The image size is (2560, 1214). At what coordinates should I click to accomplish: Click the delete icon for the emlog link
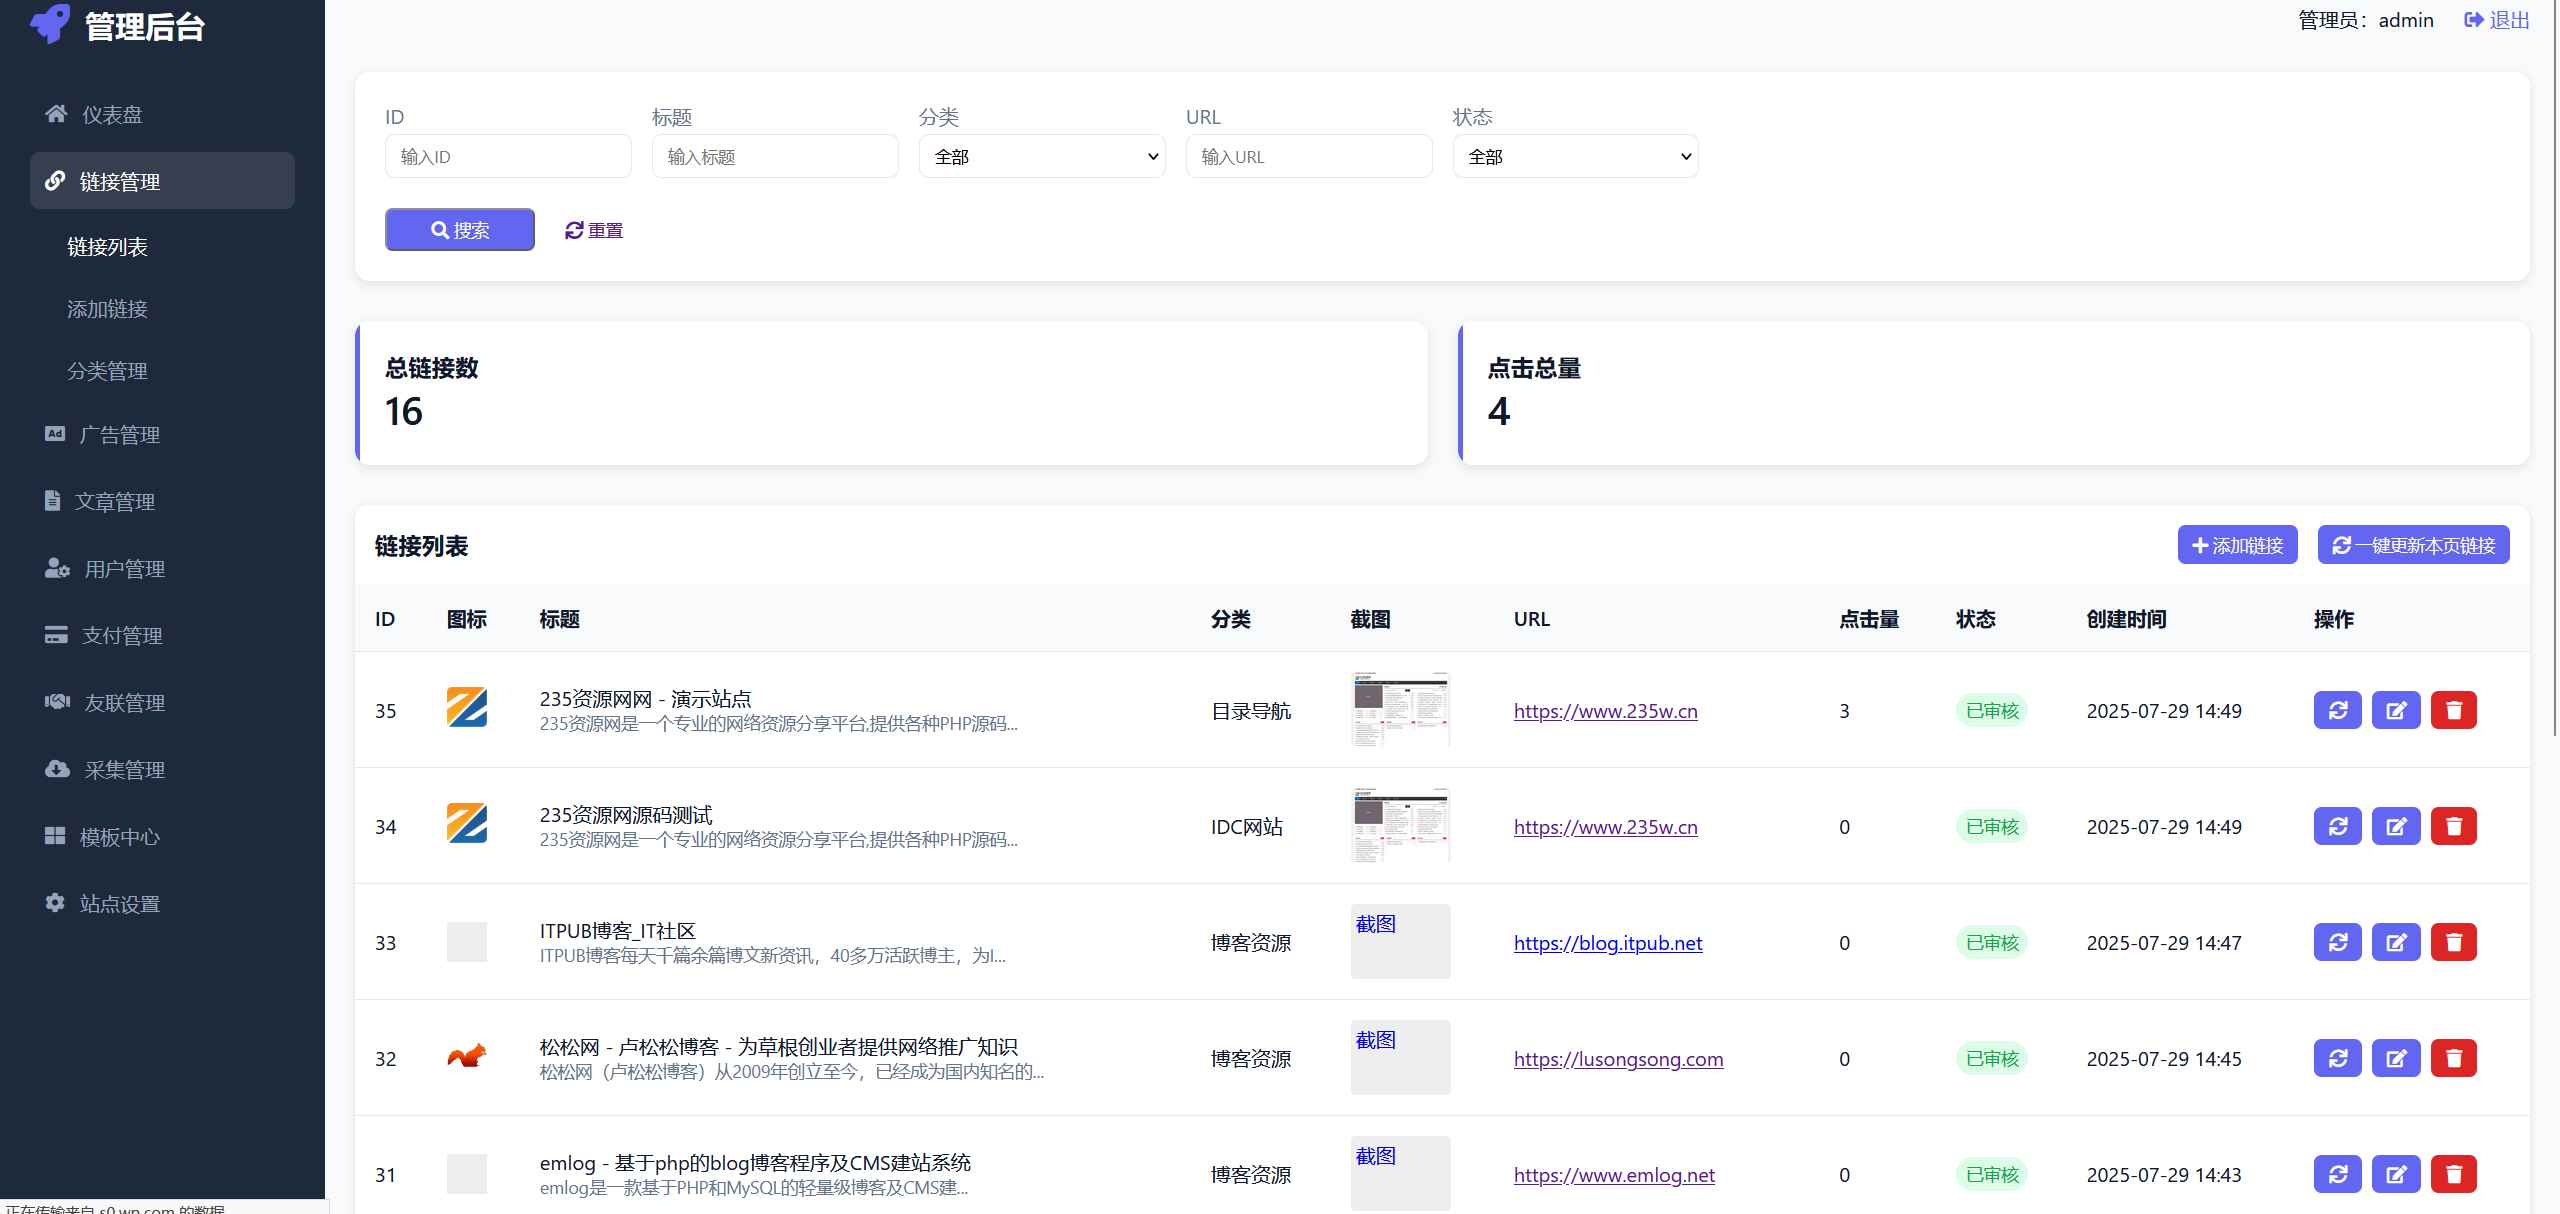point(2453,1174)
